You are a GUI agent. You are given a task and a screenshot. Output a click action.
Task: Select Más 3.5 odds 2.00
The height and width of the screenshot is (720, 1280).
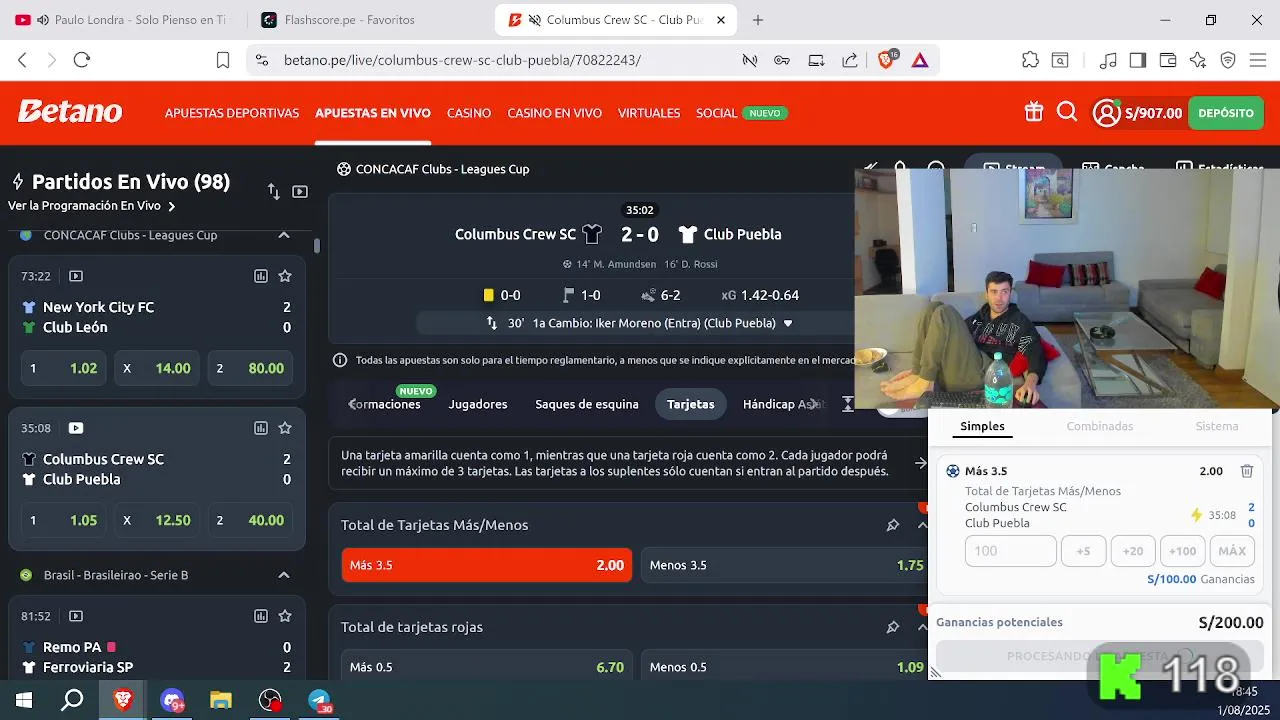(x=486, y=565)
